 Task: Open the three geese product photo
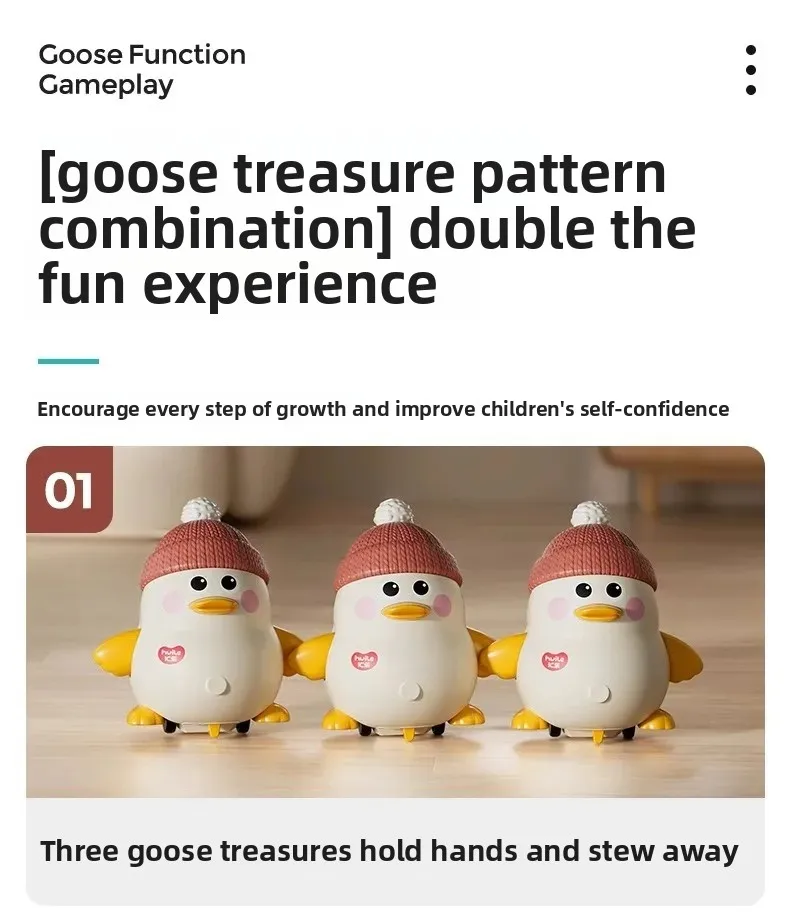click(396, 622)
